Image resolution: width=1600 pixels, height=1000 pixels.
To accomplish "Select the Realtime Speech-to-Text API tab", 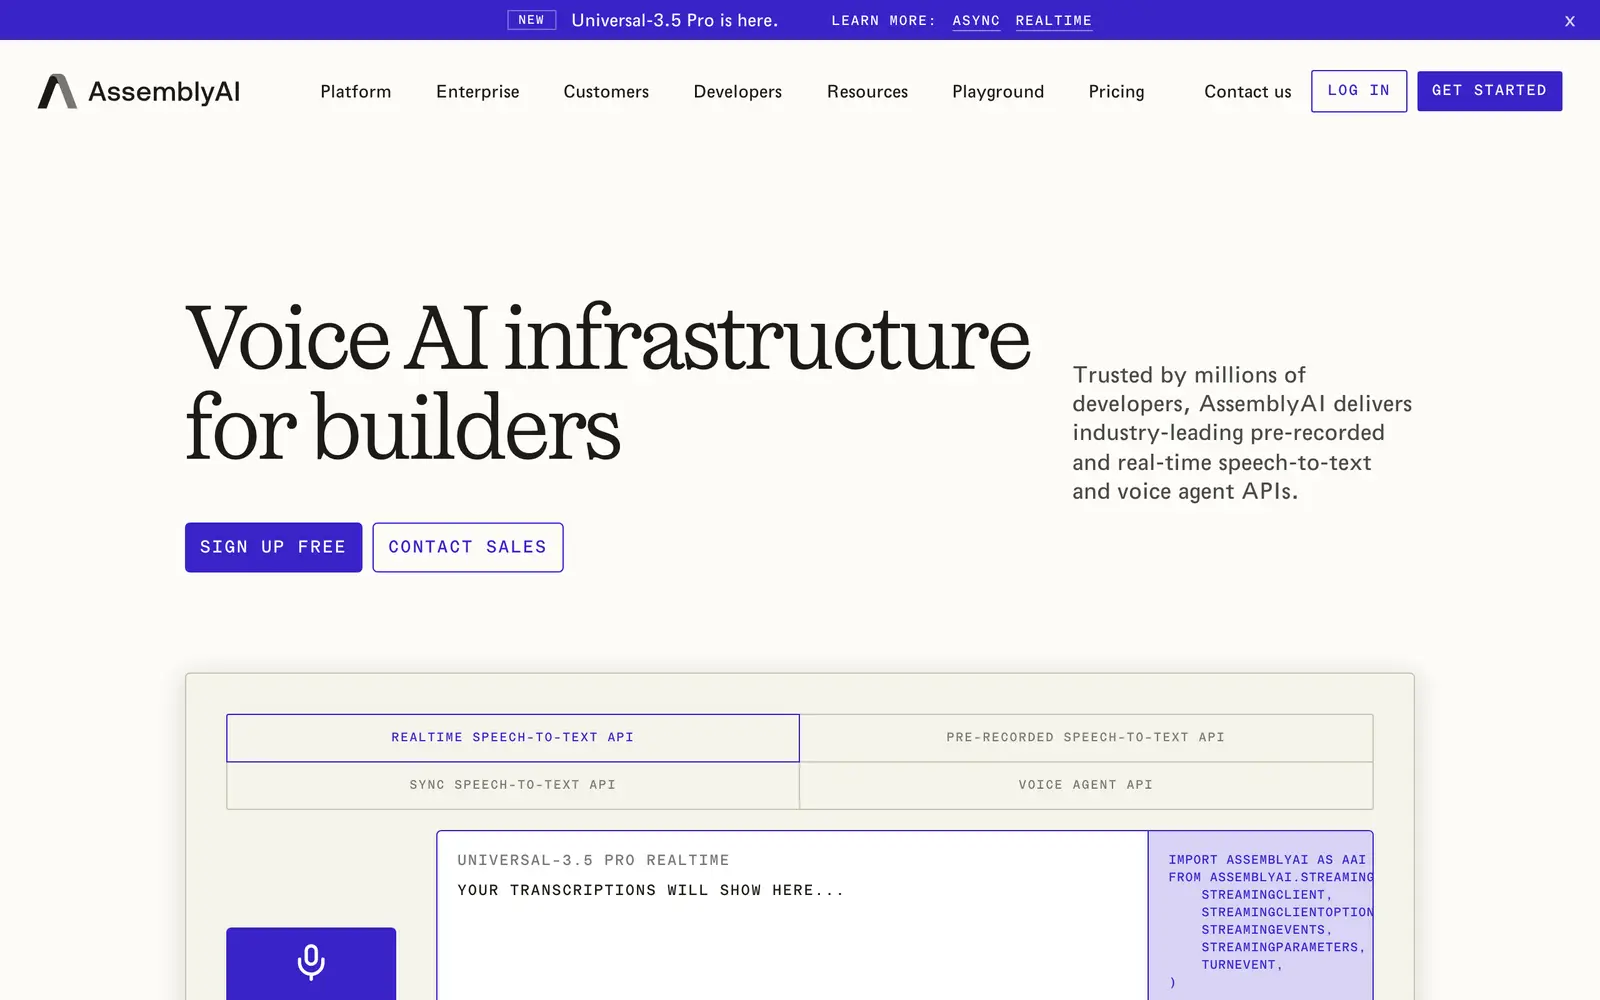I will click(513, 738).
